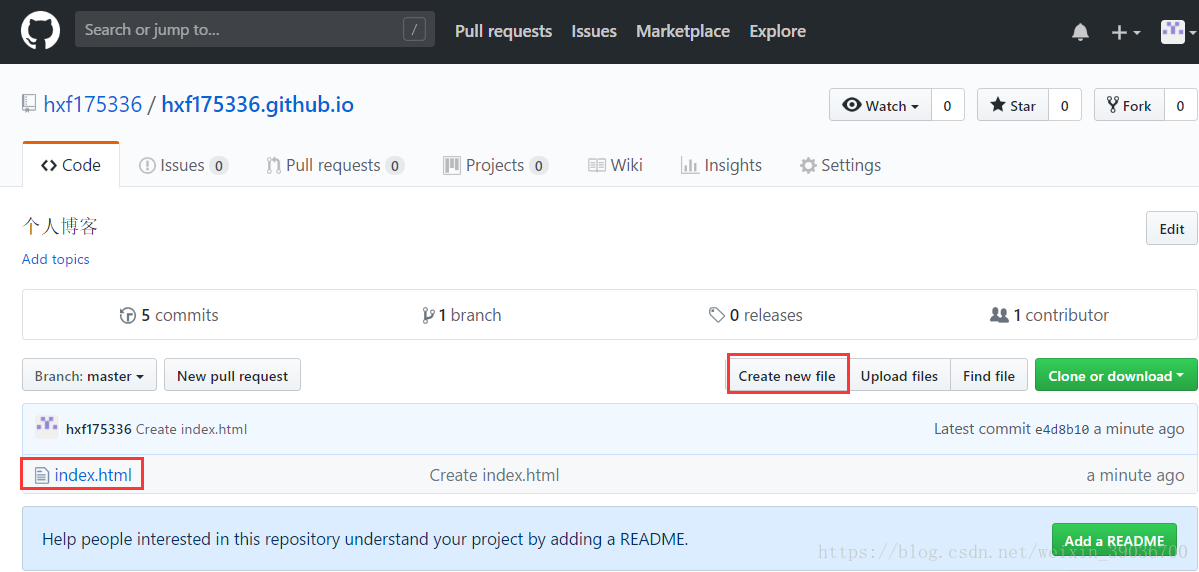
Task: Click the repository book icon
Action: point(29,104)
